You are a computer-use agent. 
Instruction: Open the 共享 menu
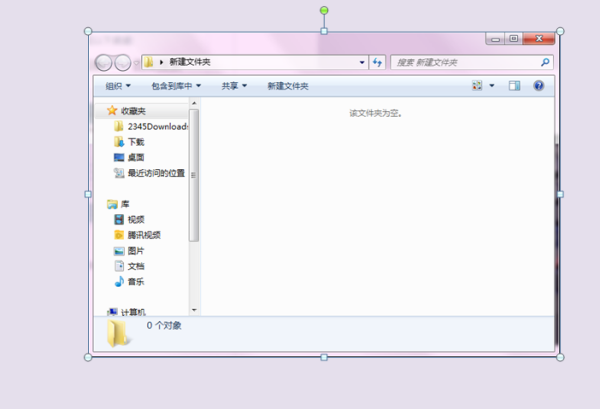[x=234, y=86]
